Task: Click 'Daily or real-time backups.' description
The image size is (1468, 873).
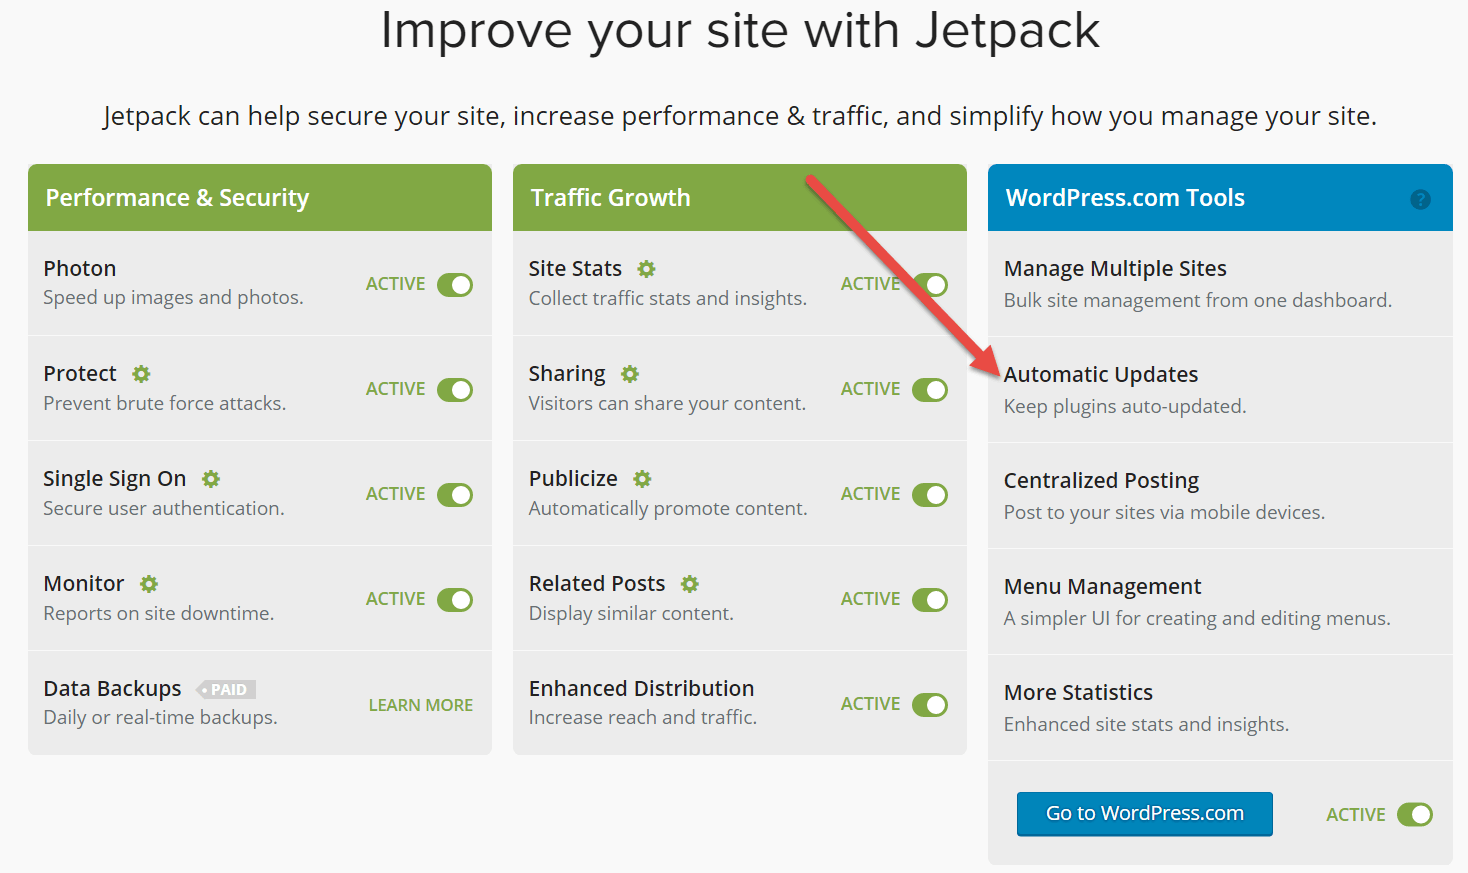Action: (161, 718)
